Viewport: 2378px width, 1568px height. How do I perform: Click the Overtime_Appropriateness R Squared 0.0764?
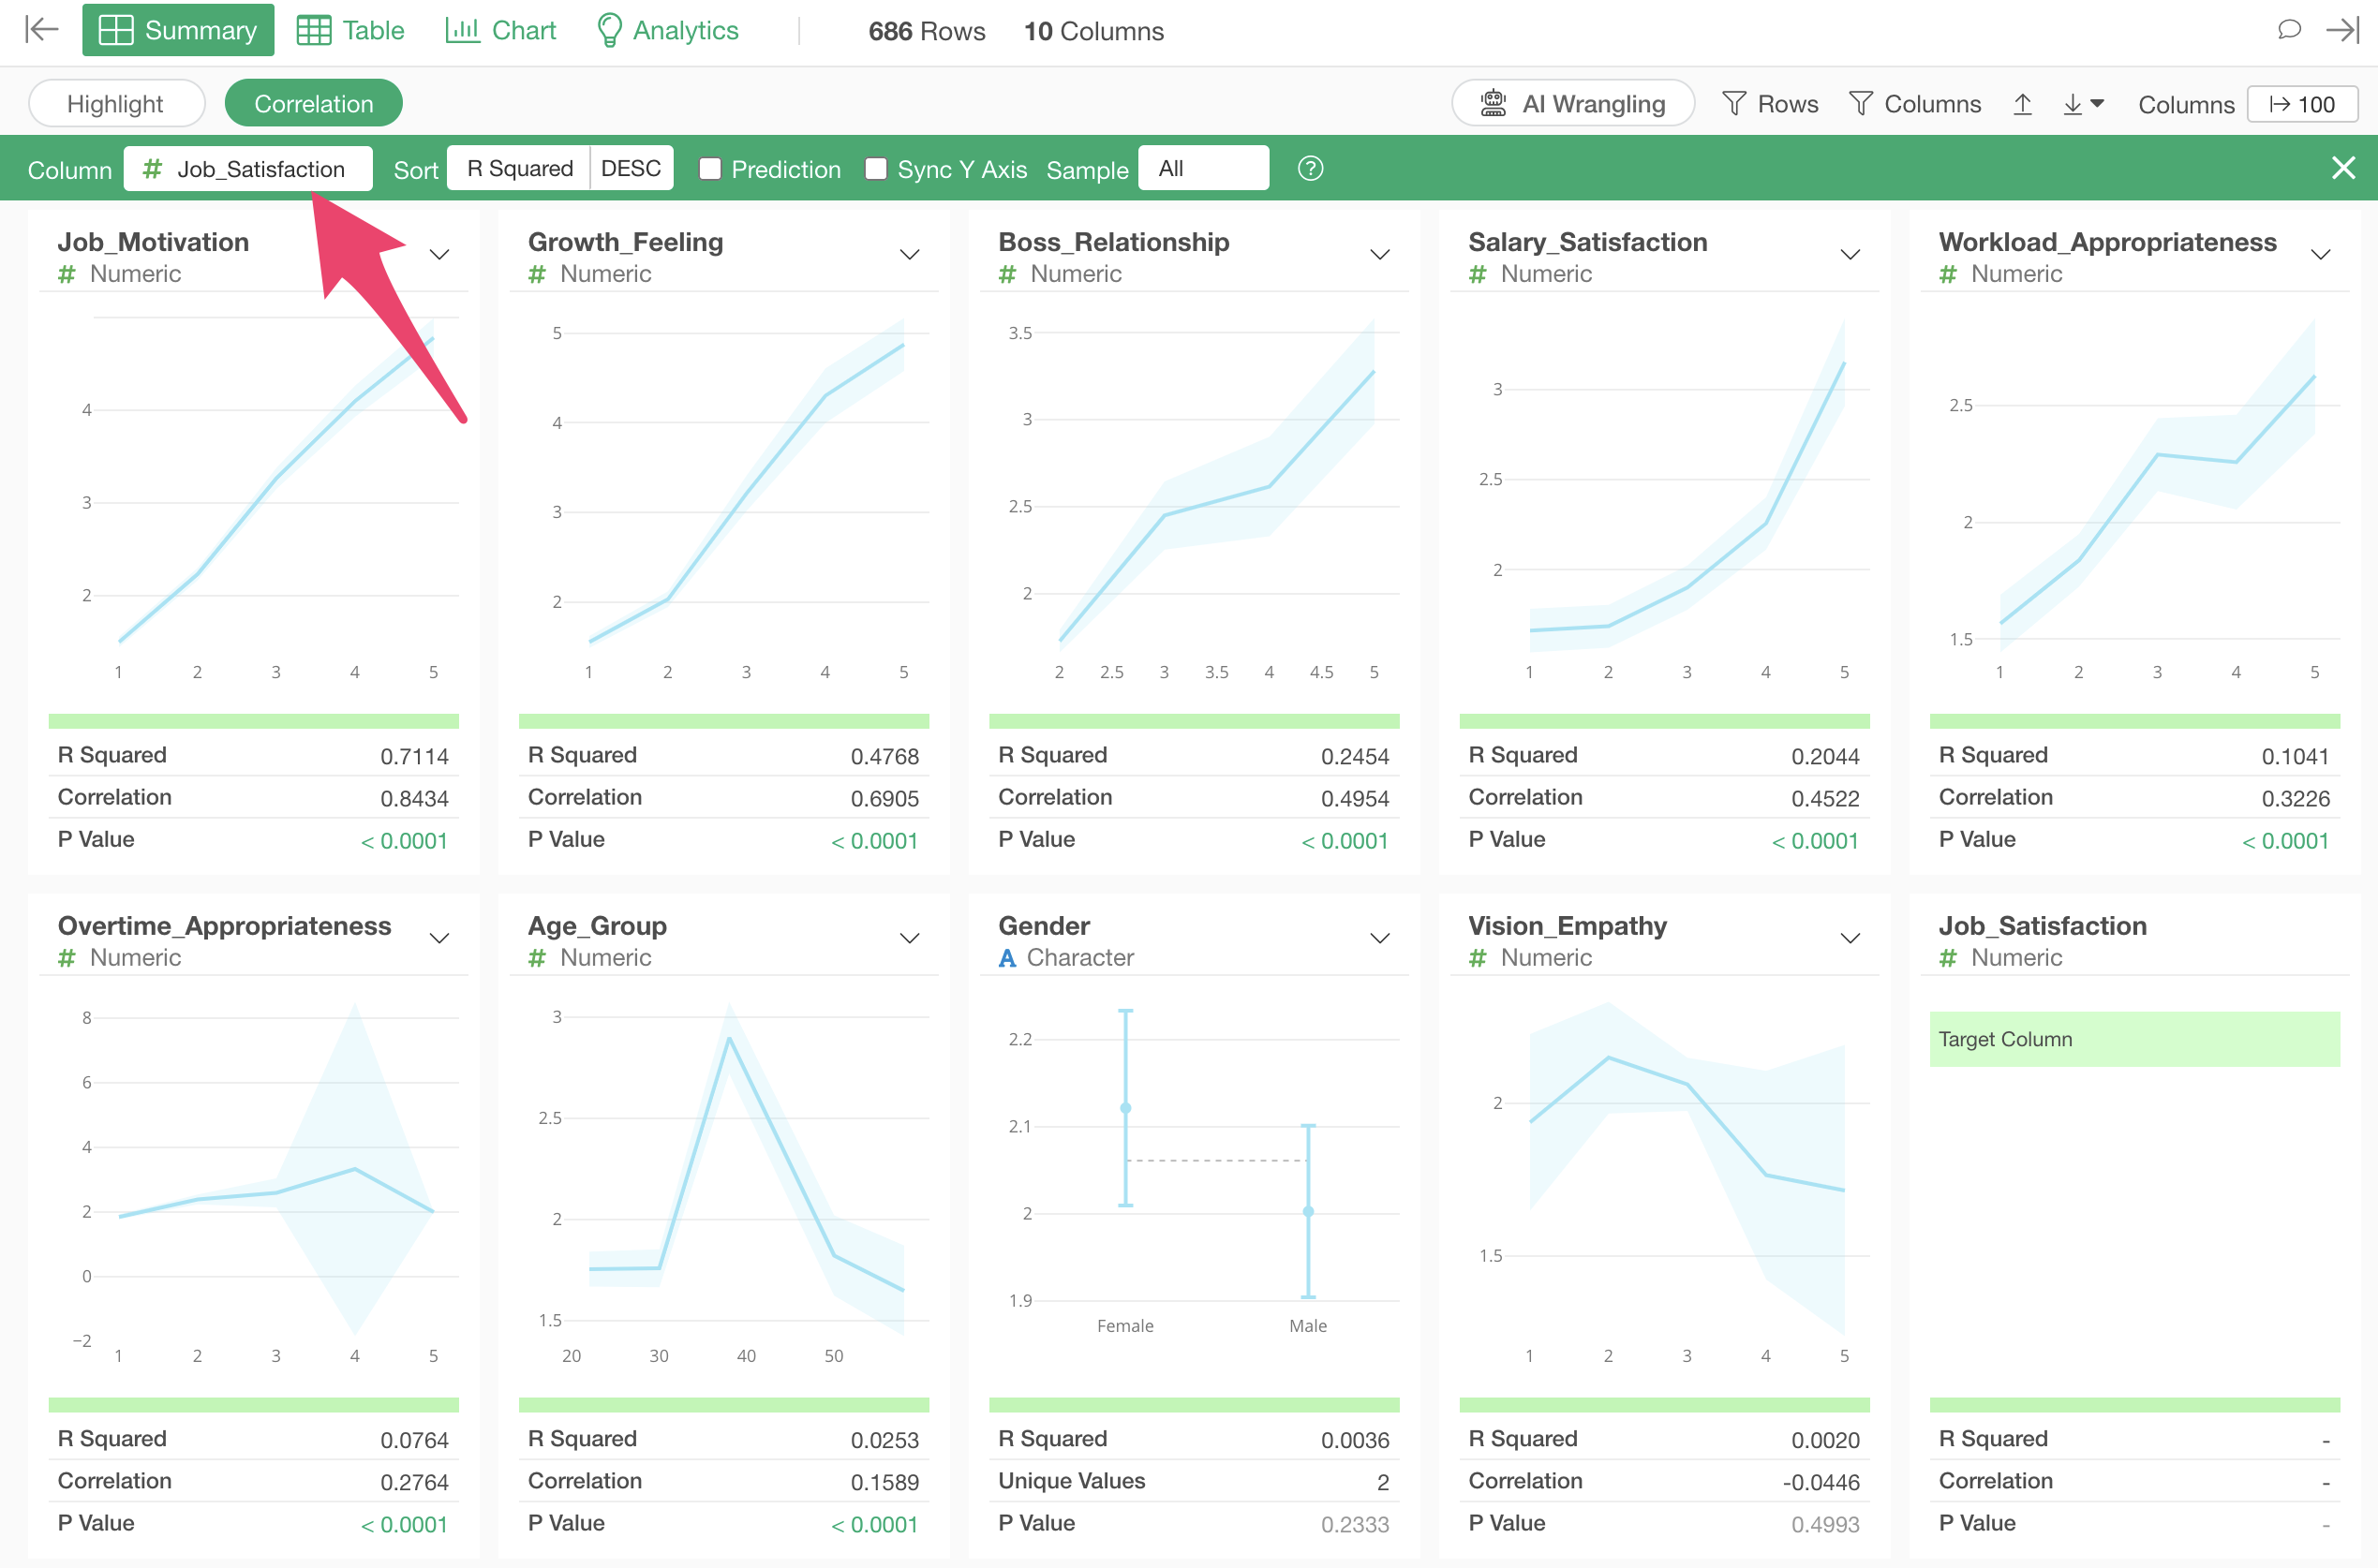(414, 1440)
